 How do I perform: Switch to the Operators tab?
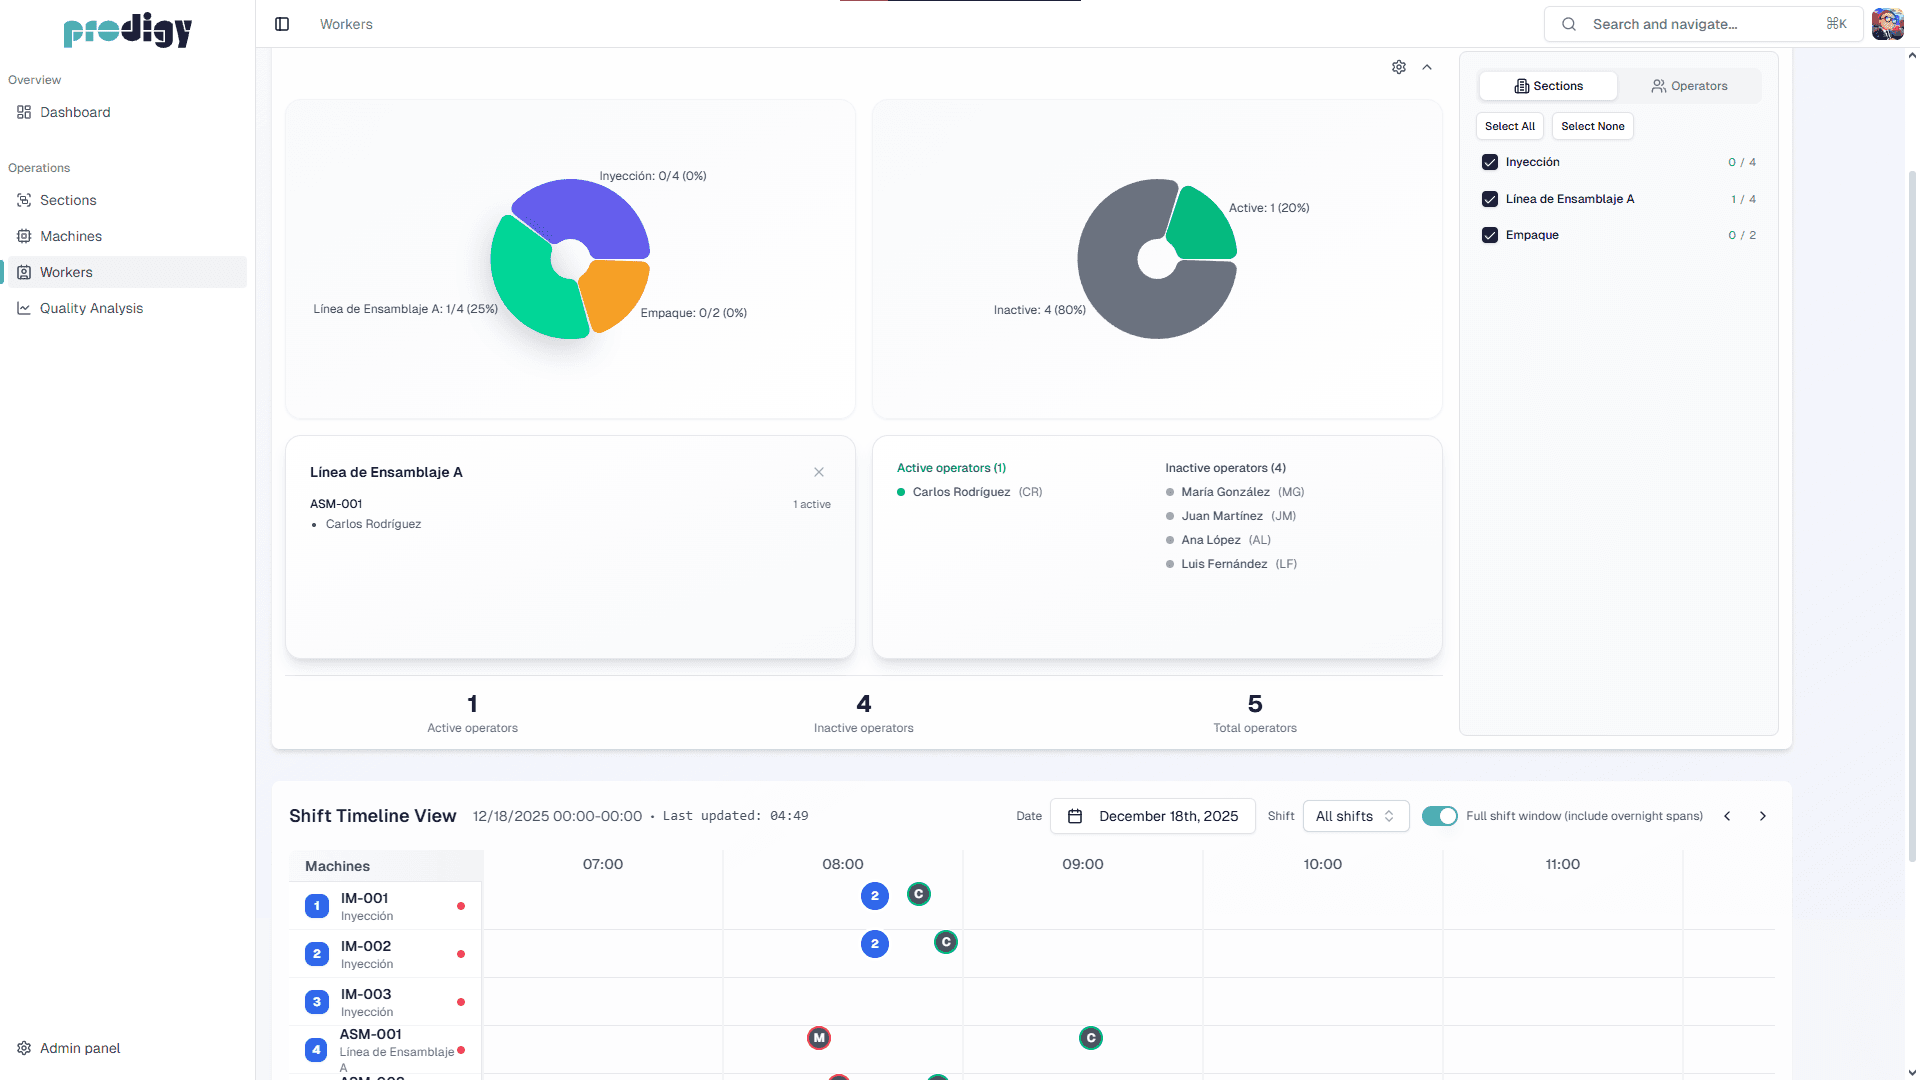(x=1689, y=86)
